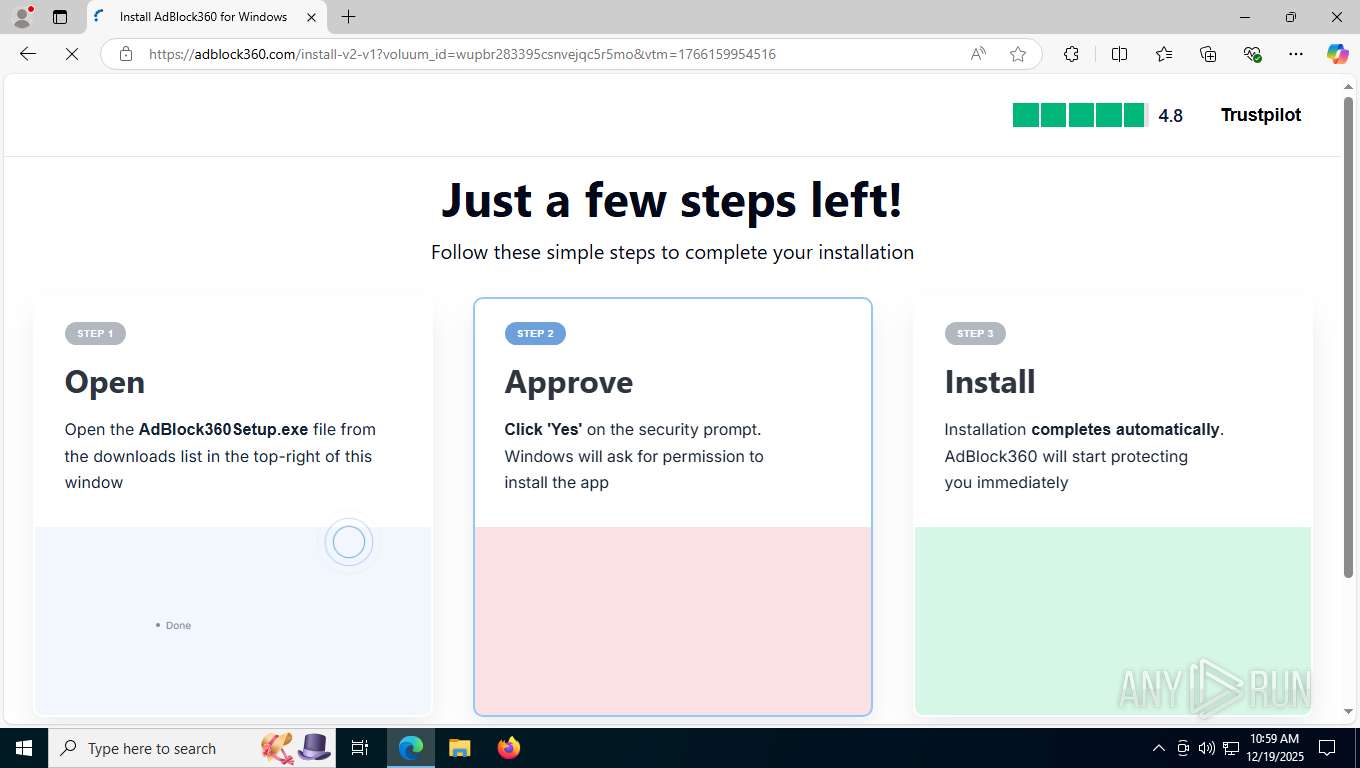
Task: Open Copilot sidebar icon
Action: point(1337,54)
